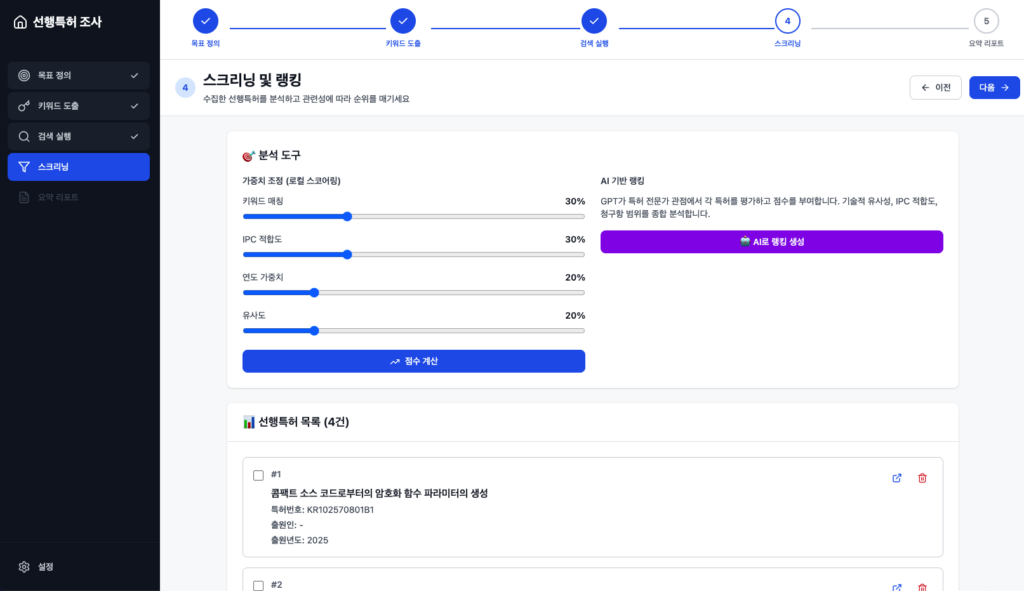
Task: Generate ranking with AI로 랭킹 생성 button
Action: (771, 242)
